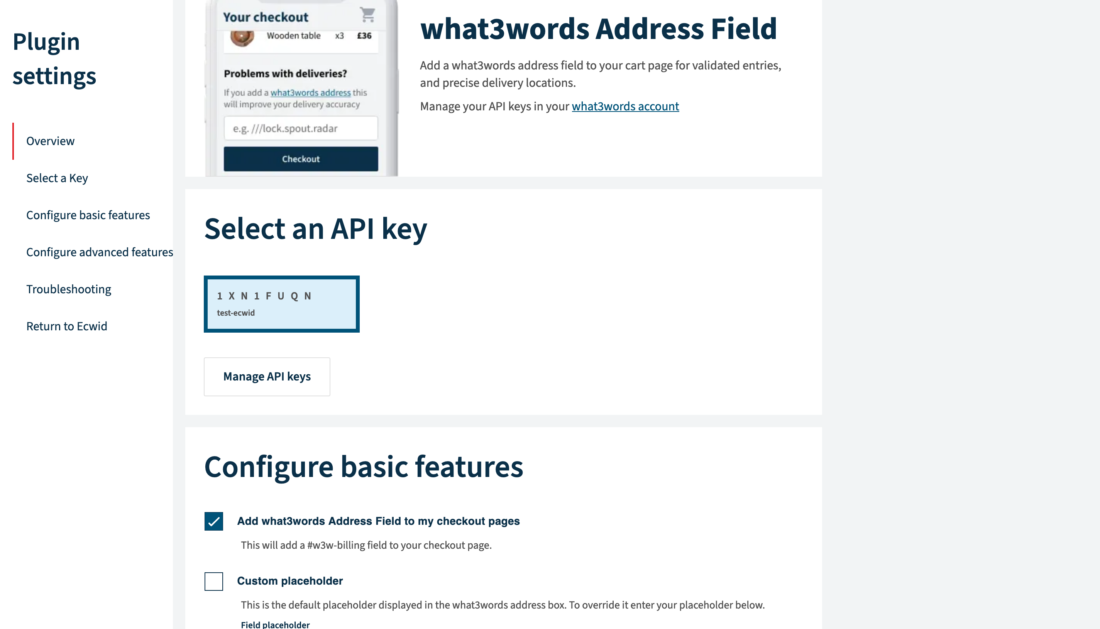Click the Checkout button in preview
Screen dimensions: 1100x629
[x=300, y=159]
